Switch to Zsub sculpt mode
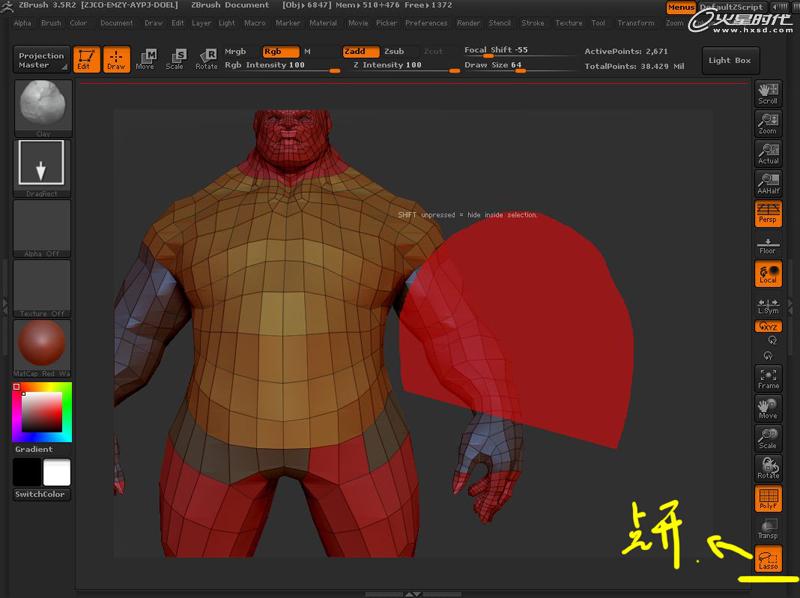Image resolution: width=800 pixels, height=598 pixels. pos(394,52)
